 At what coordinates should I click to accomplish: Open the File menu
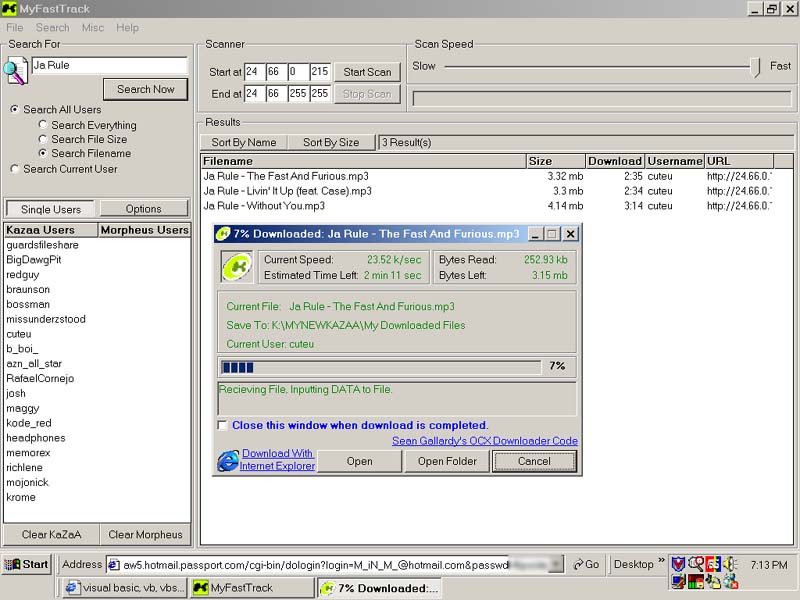coord(14,28)
